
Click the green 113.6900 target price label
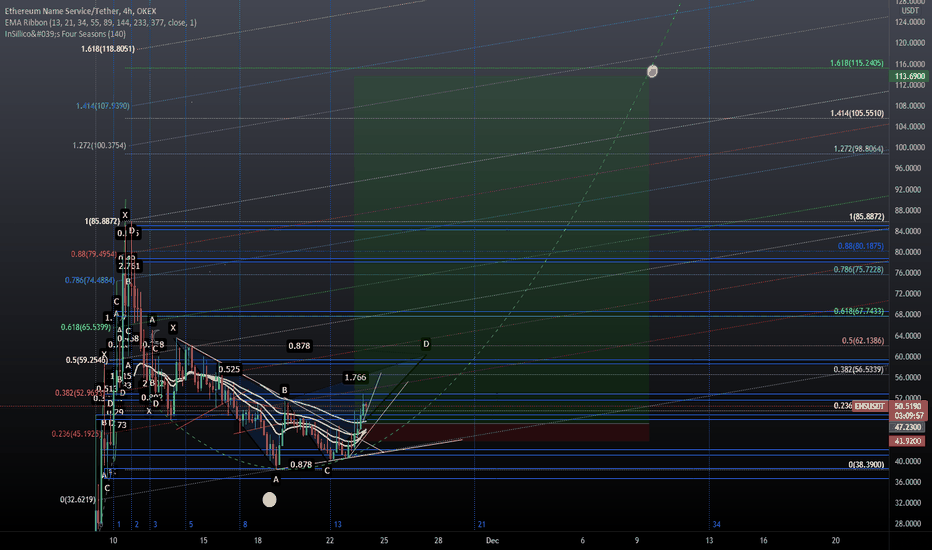909,76
